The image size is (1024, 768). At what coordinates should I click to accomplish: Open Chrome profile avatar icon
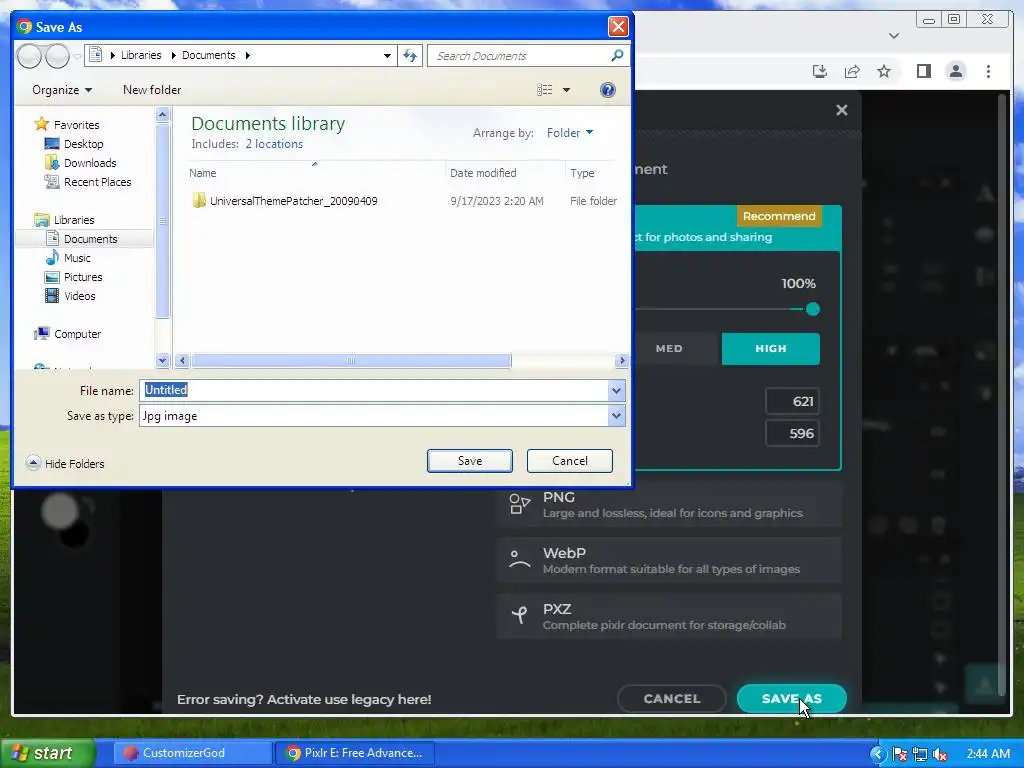(956, 71)
